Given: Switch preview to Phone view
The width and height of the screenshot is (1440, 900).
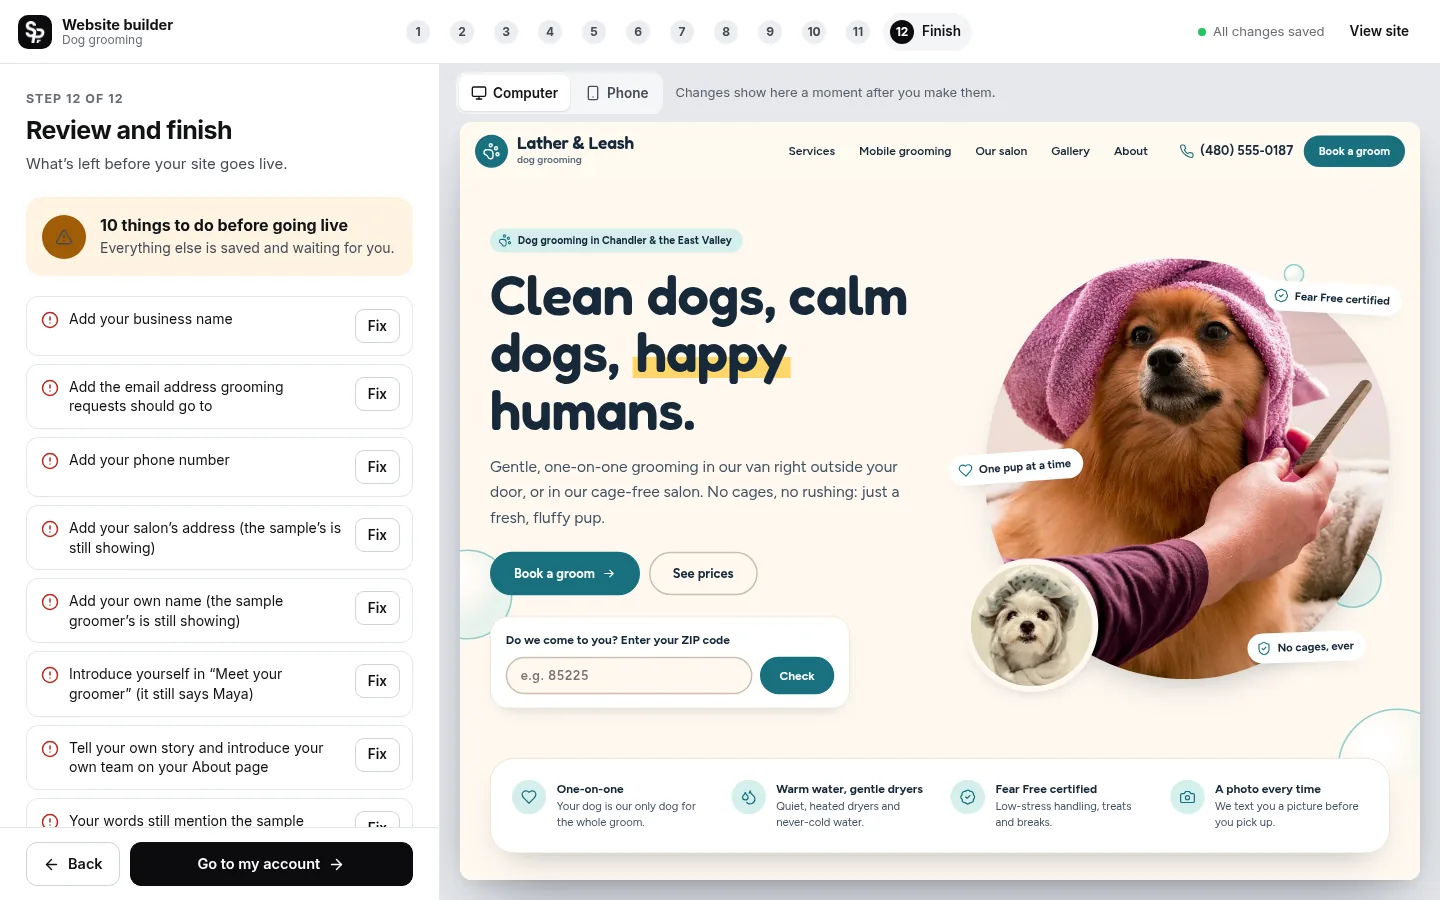Looking at the screenshot, I should coord(617,93).
